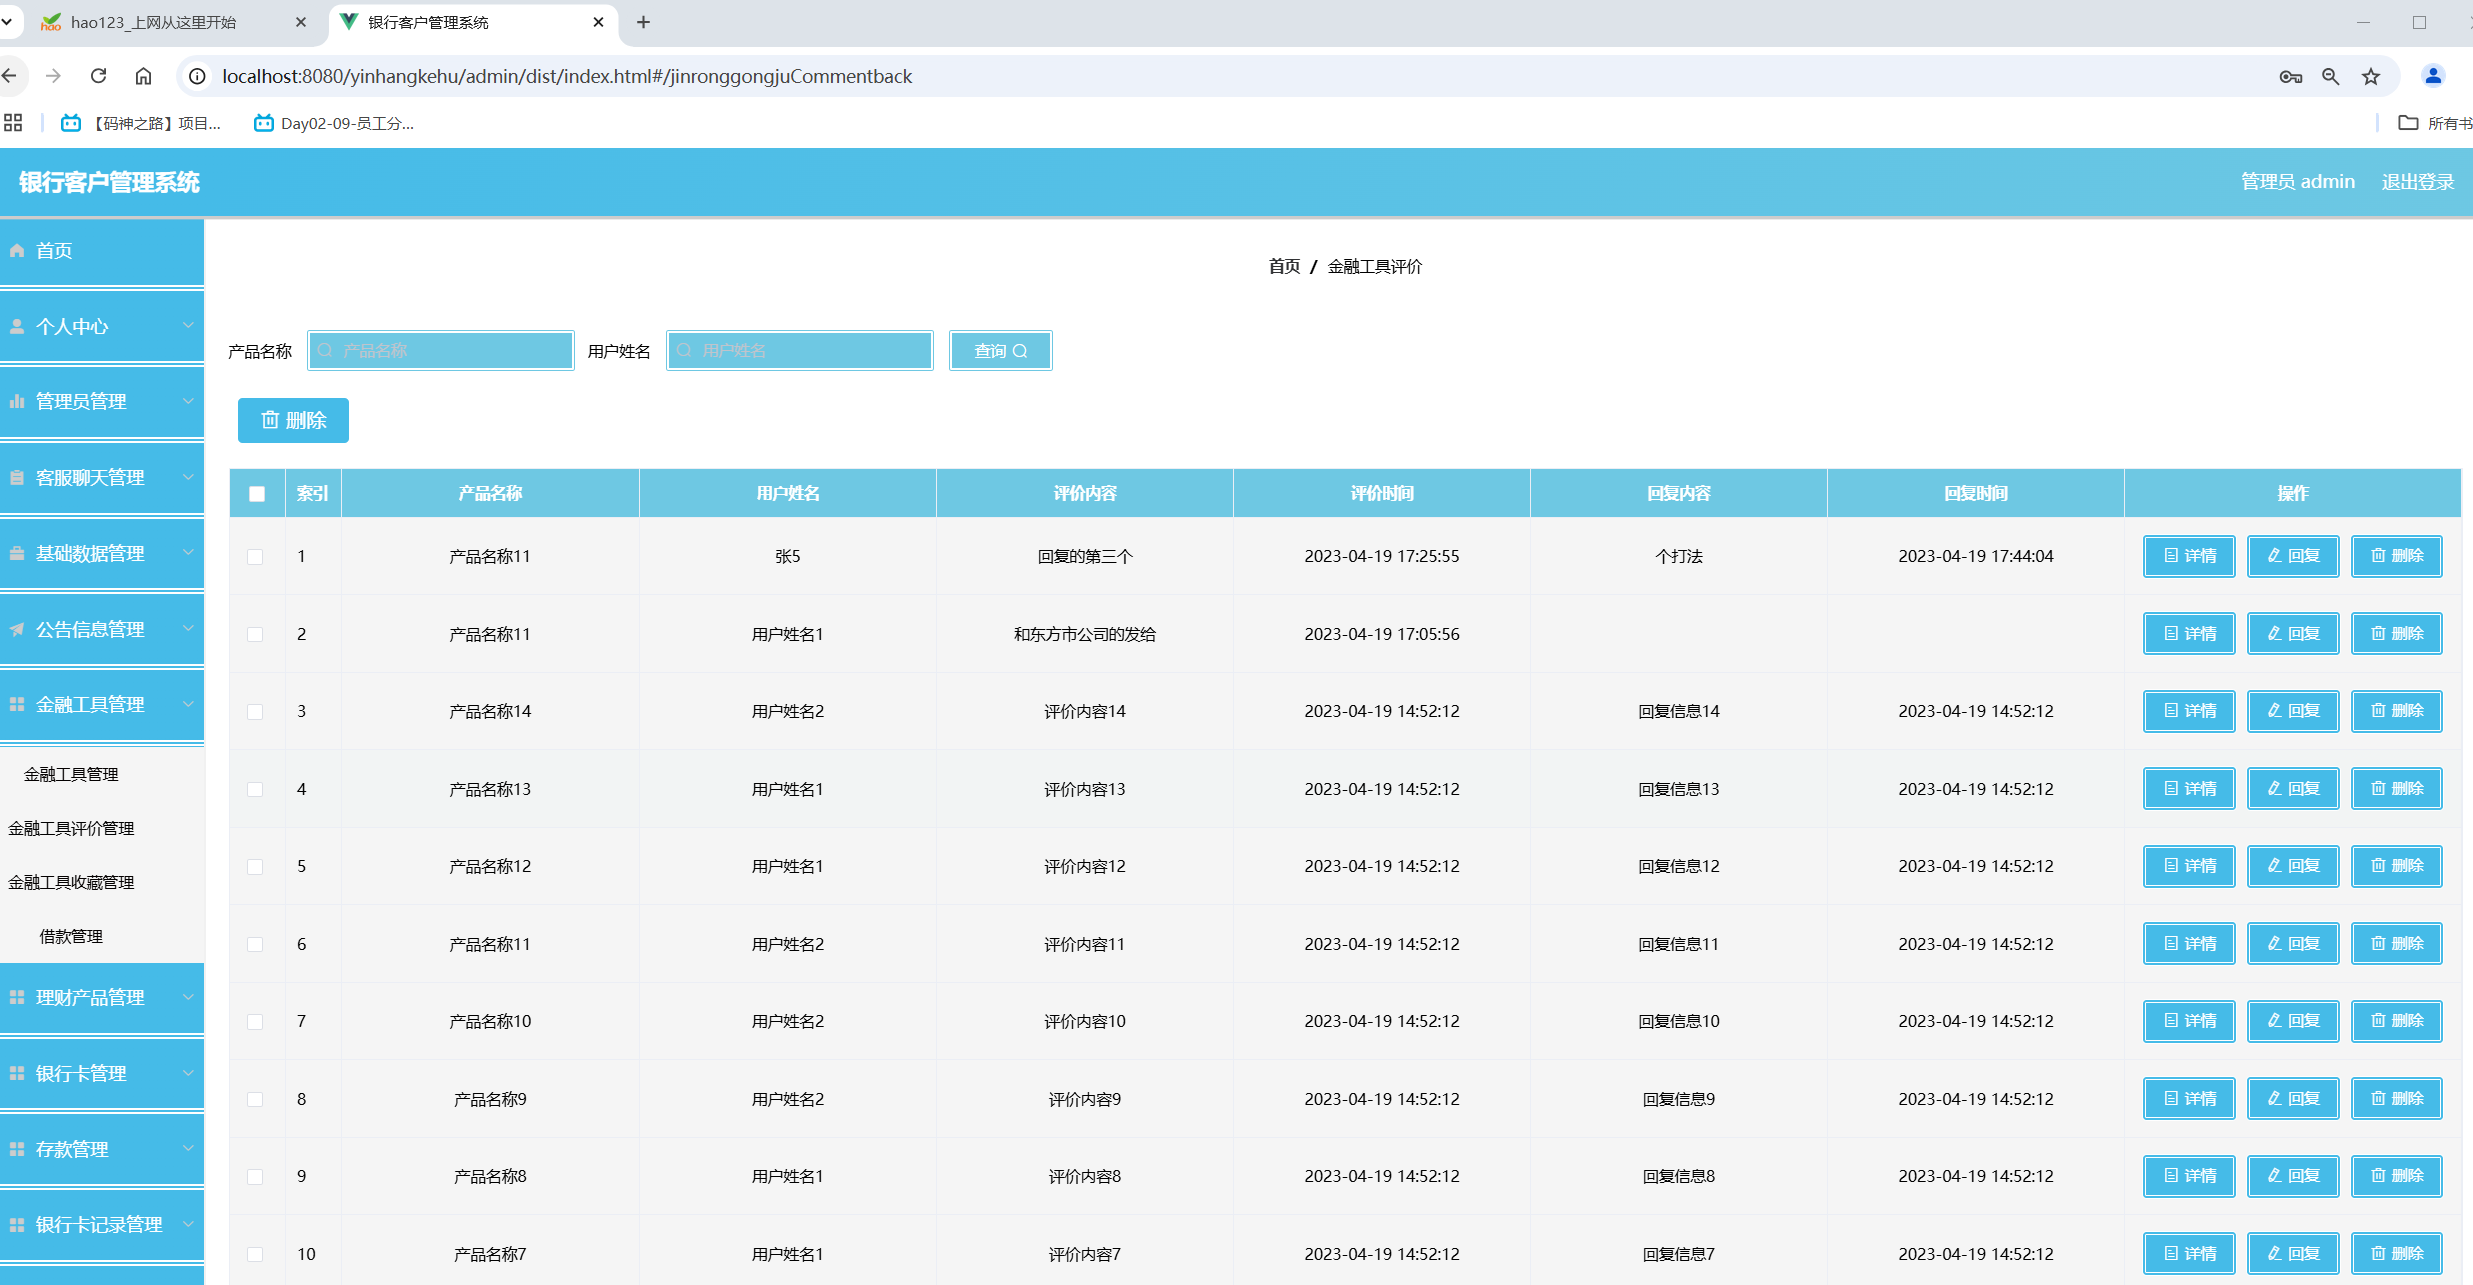This screenshot has height=1285, width=2473.
Task: Toggle the select-all checkbox in table header
Action: pyautogui.click(x=257, y=494)
